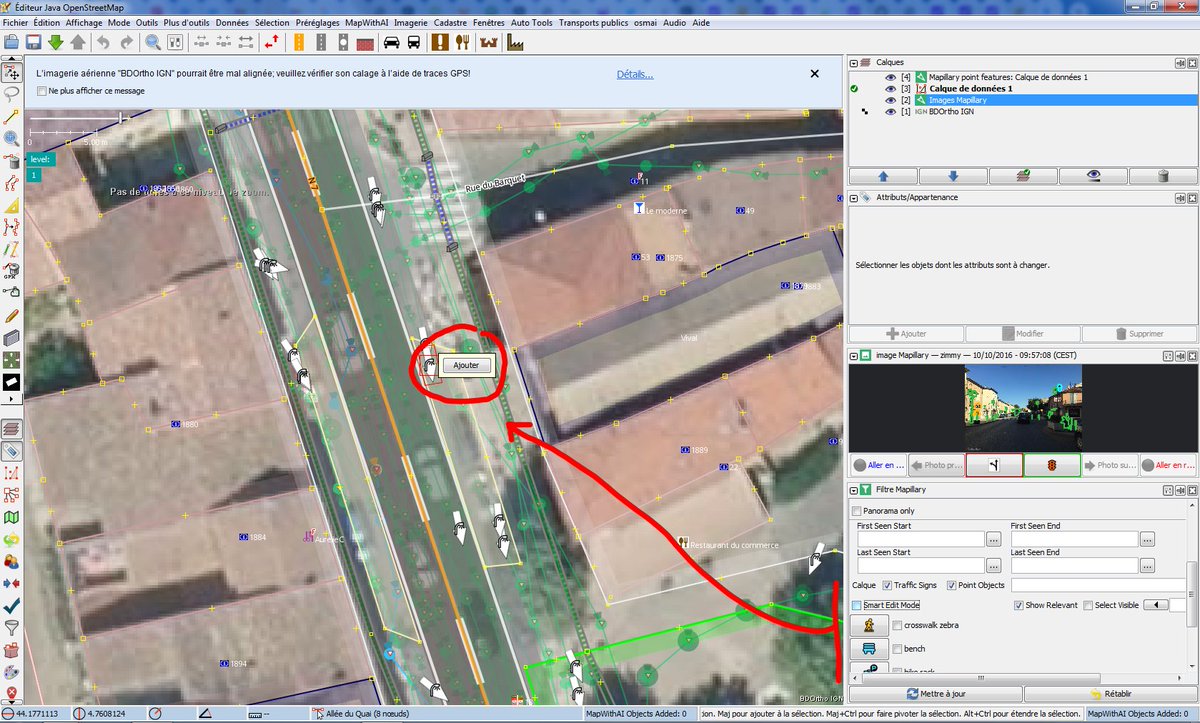Uncheck the Point Objects checkbox
Viewport: 1200px width, 723px height.
pos(951,585)
